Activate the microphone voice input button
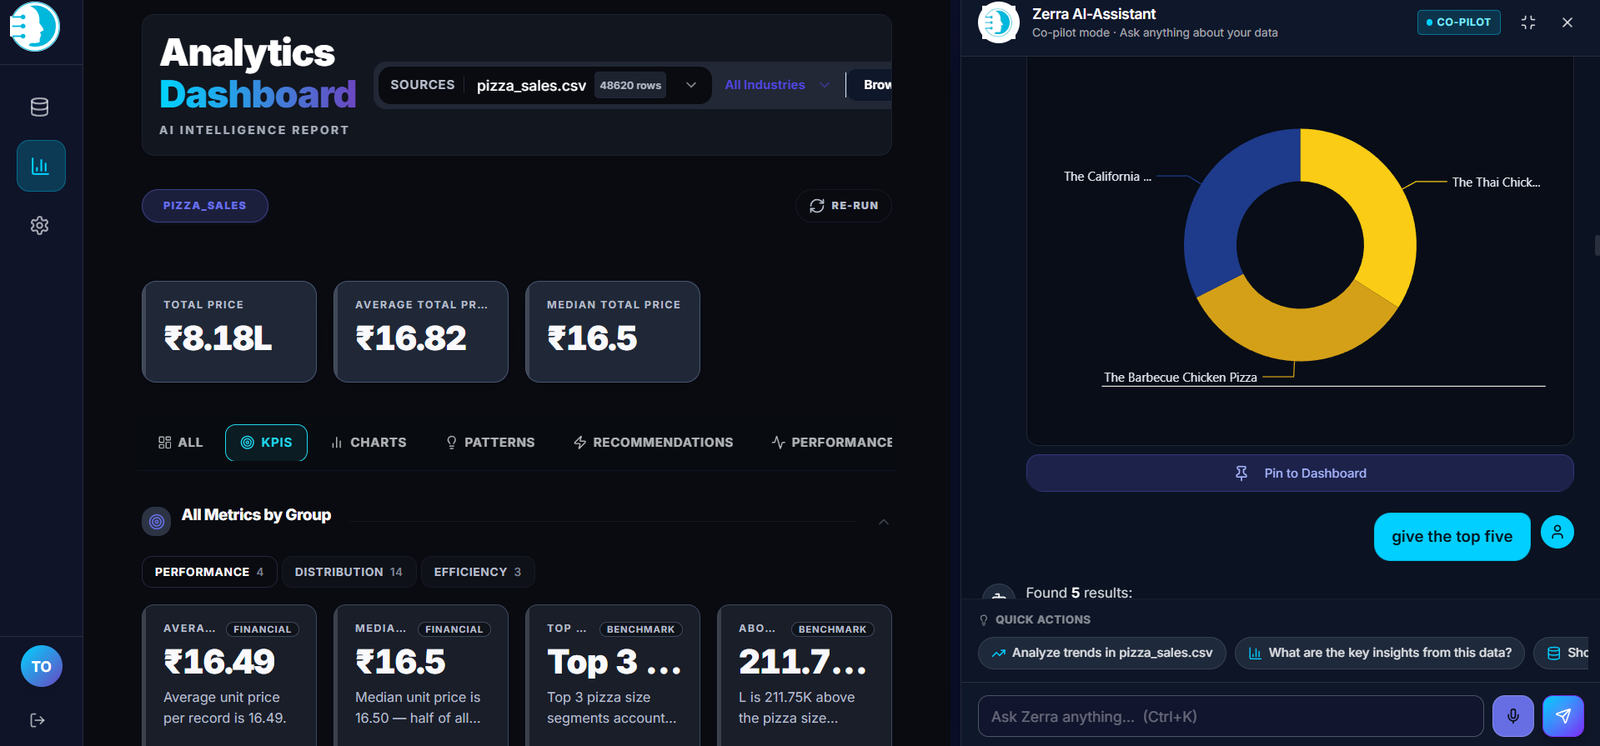This screenshot has width=1600, height=746. pos(1513,716)
